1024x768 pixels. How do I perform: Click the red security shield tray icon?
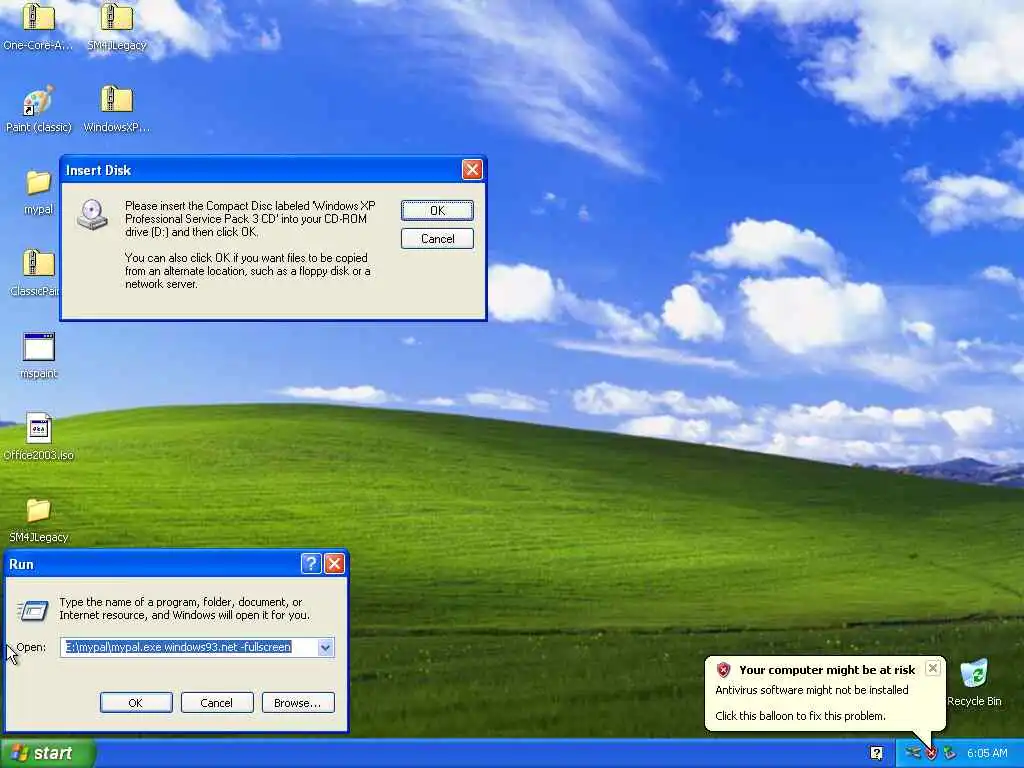coord(931,753)
